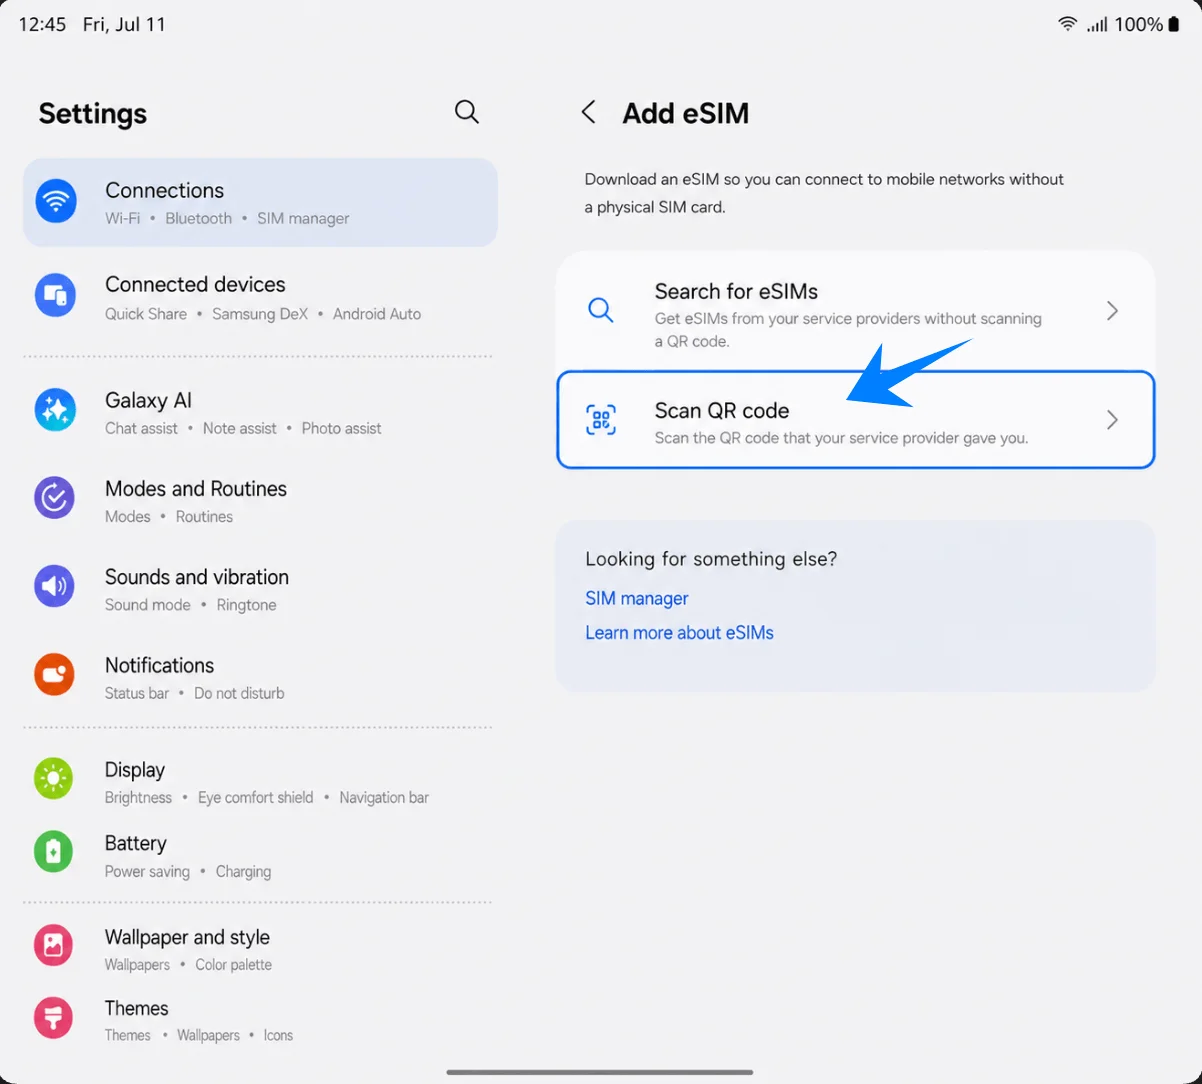Open Settings search magnifier icon
The image size is (1202, 1084).
point(466,112)
